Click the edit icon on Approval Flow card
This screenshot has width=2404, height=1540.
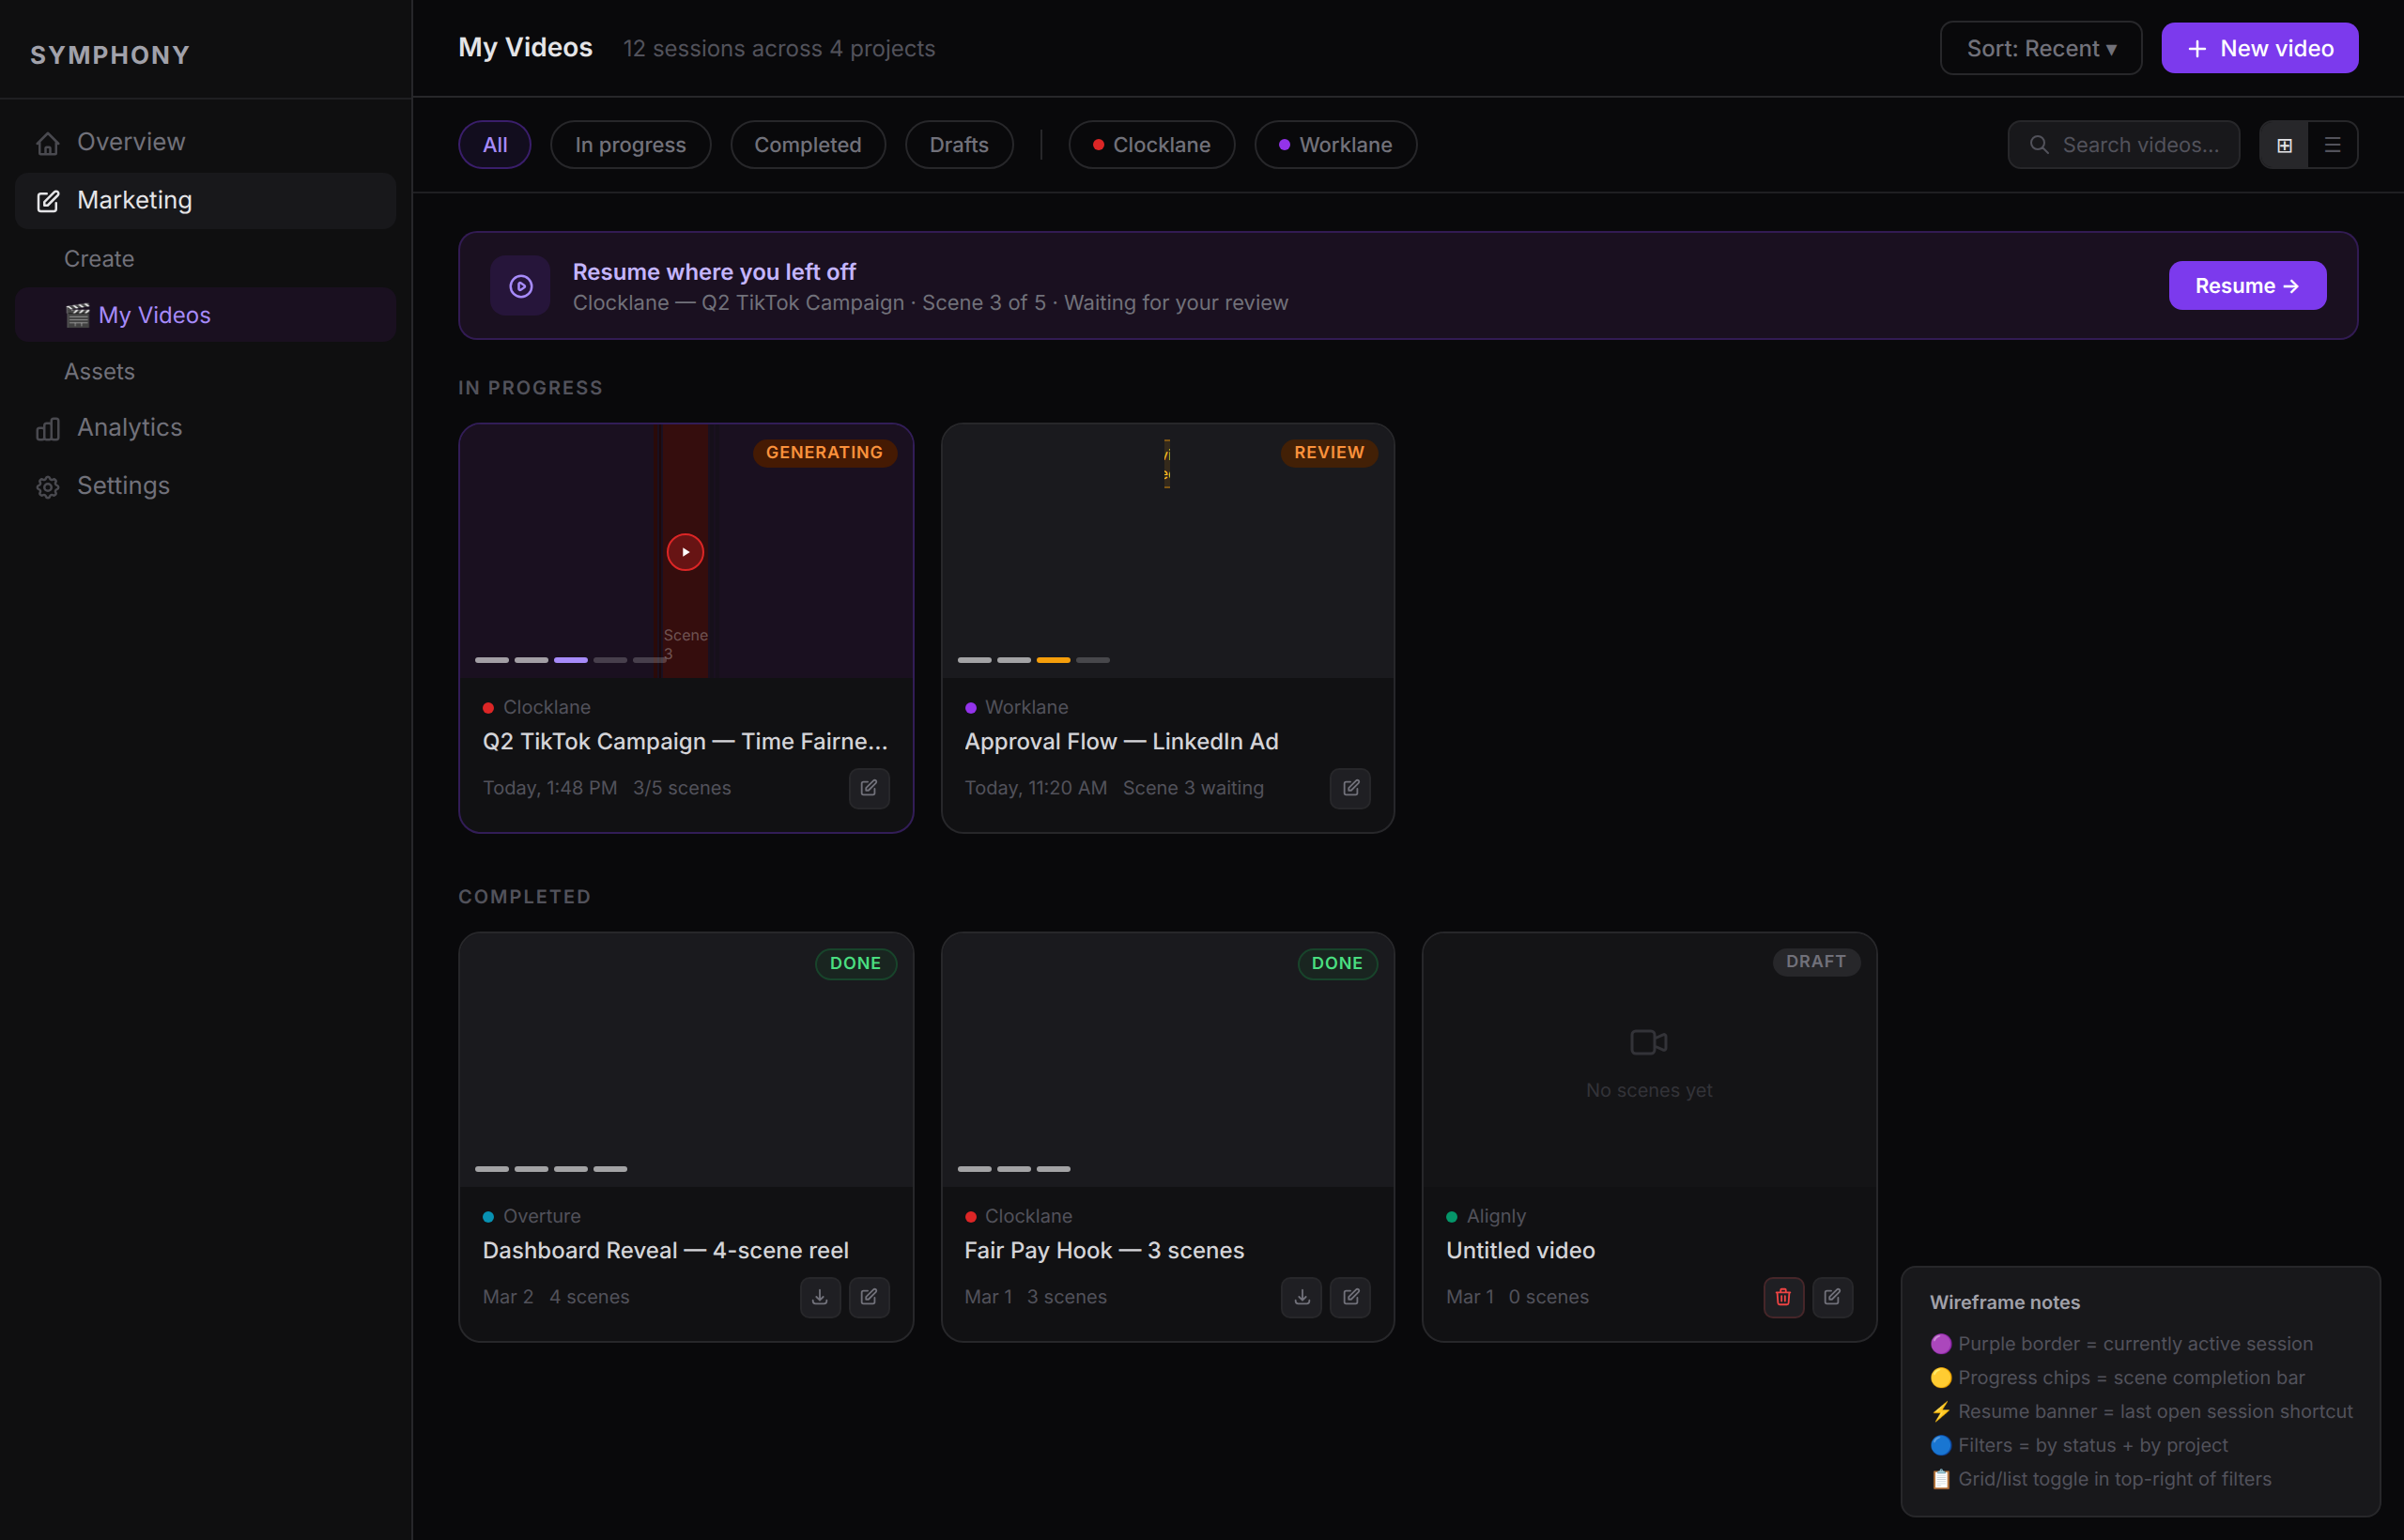(x=1350, y=788)
